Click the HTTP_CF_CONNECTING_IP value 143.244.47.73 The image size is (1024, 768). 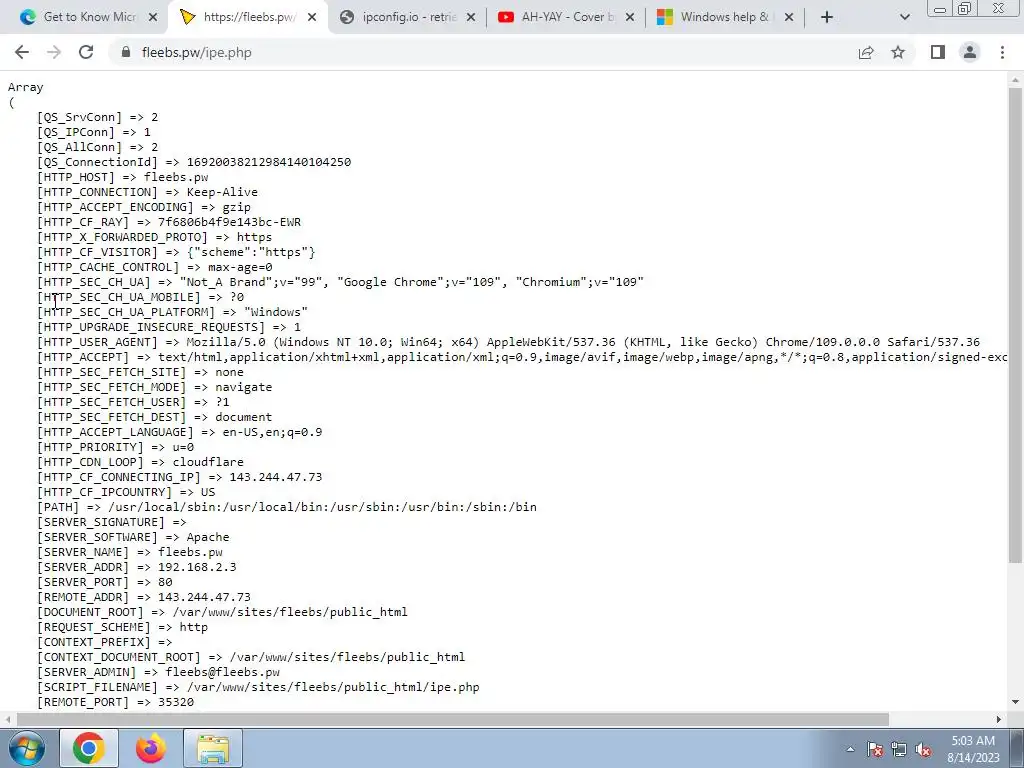pyautogui.click(x=276, y=477)
